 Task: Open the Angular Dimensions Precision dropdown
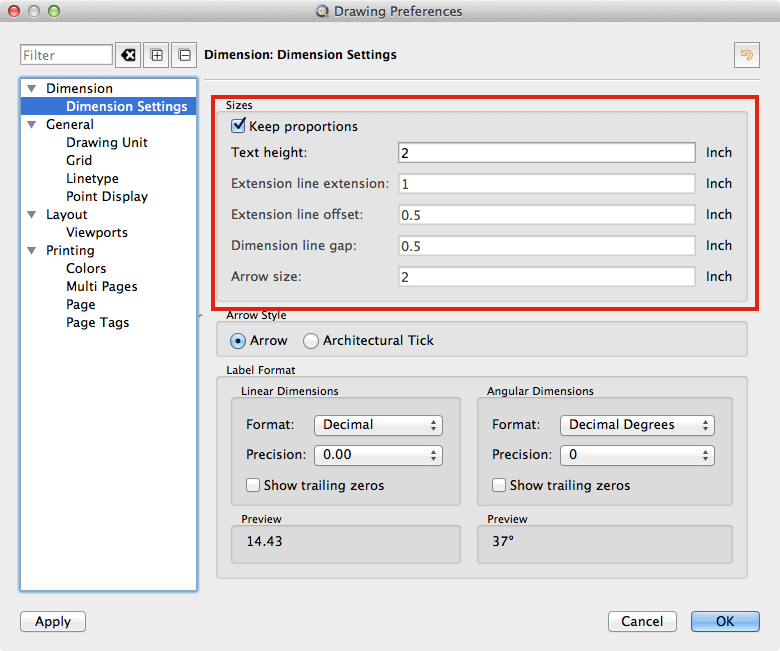click(x=637, y=455)
